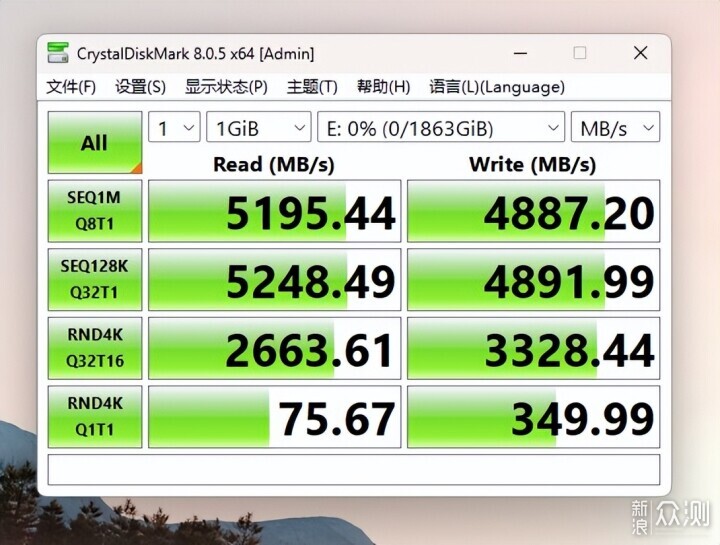Click the RND4K Q32T16 write result 3328.44
The height and width of the screenshot is (545, 720).
[x=534, y=348]
